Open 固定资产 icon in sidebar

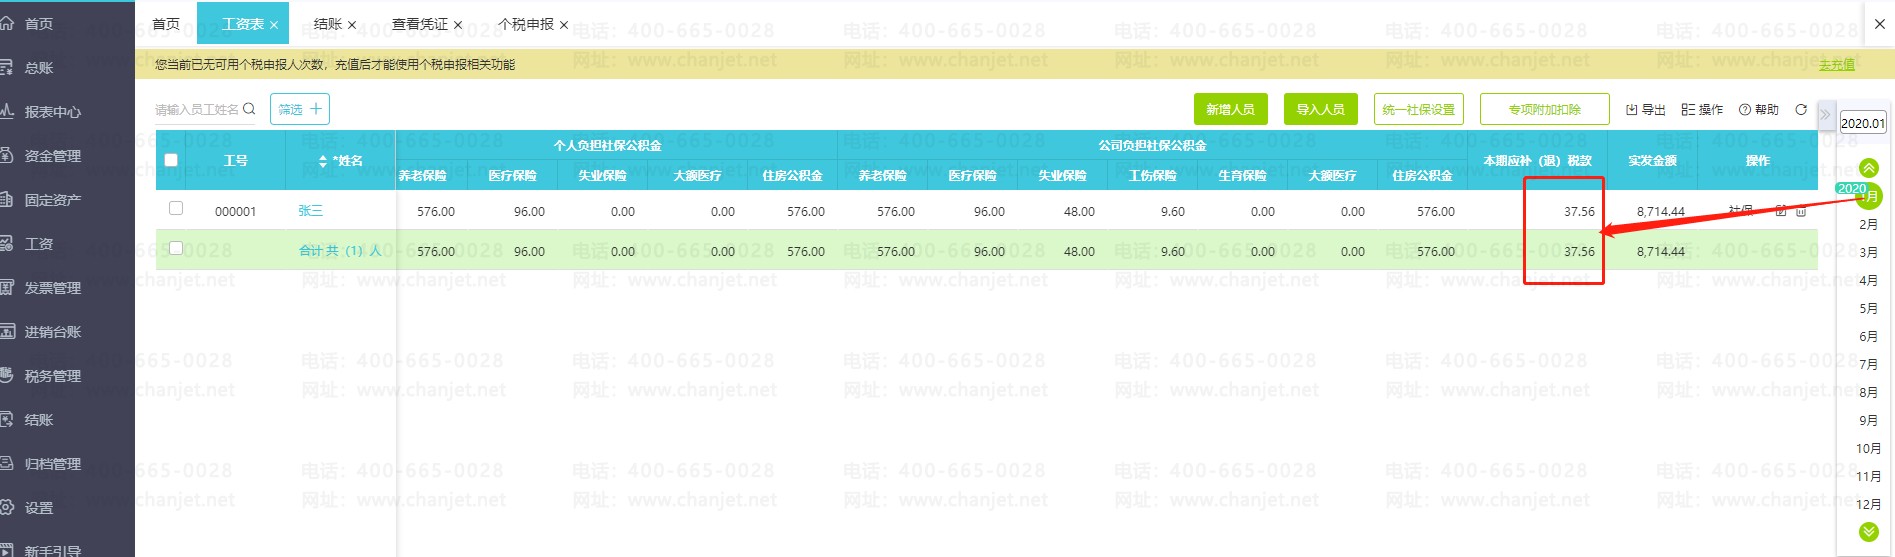click(7, 199)
